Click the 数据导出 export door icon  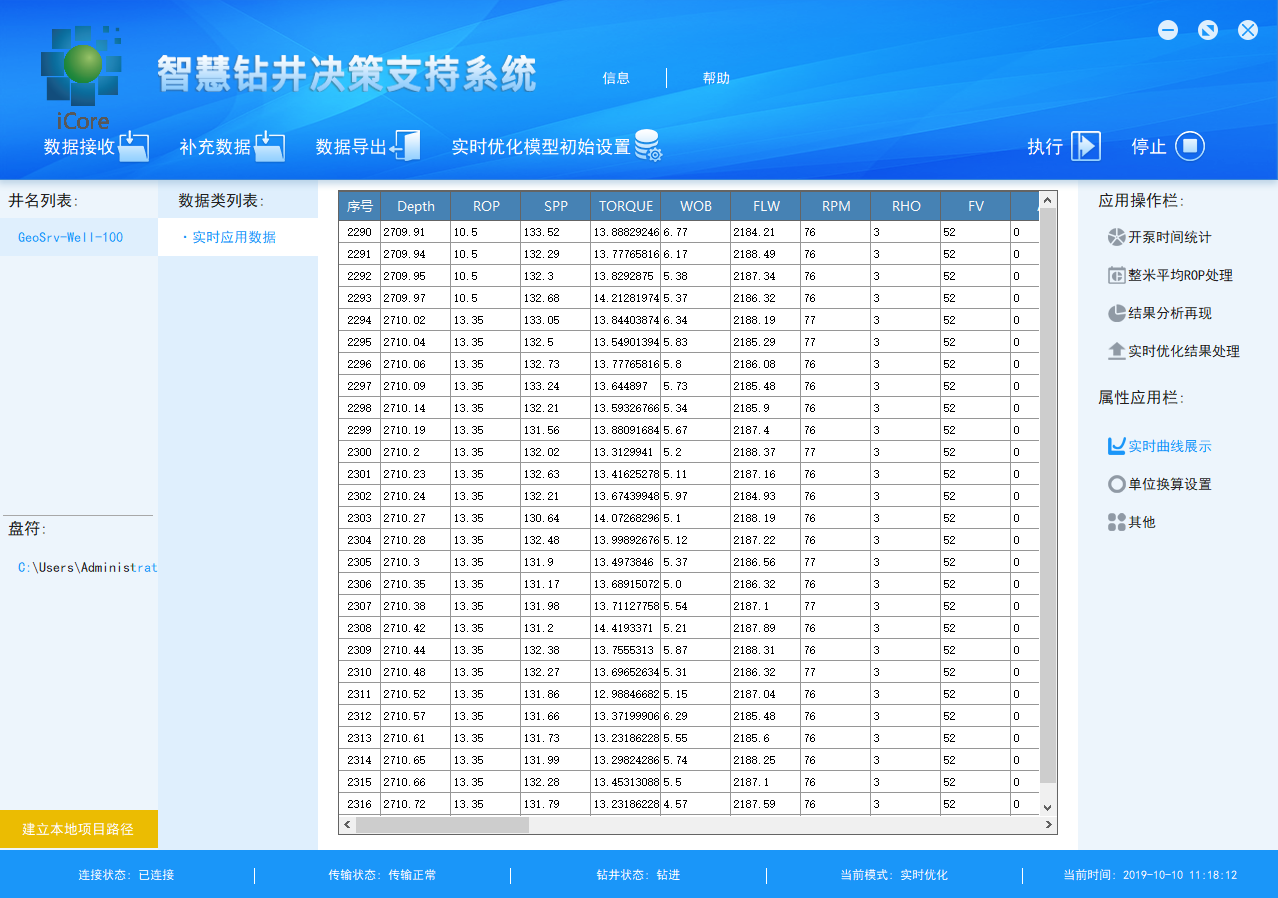coord(406,146)
